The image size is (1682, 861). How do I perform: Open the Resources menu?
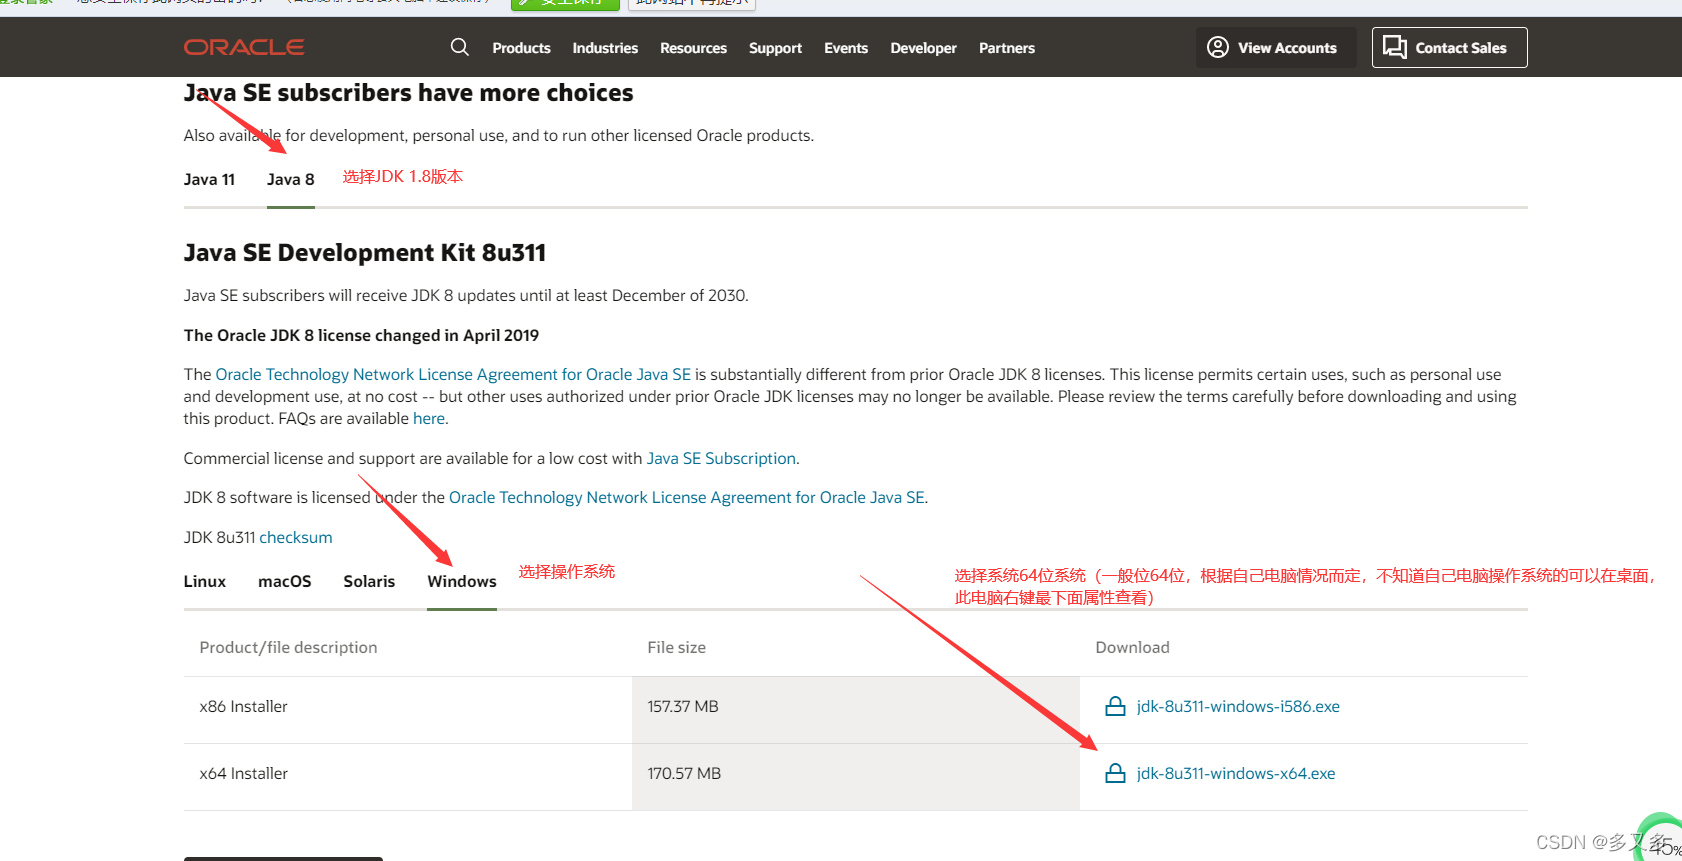coord(693,48)
